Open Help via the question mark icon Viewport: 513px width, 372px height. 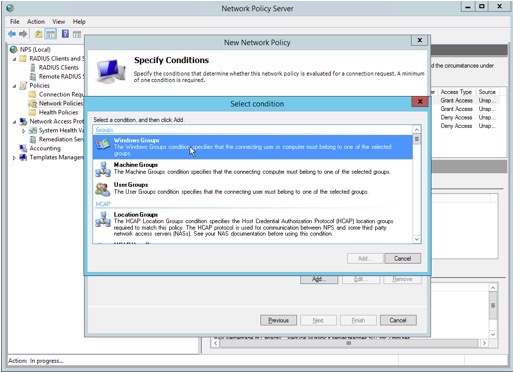tap(65, 34)
